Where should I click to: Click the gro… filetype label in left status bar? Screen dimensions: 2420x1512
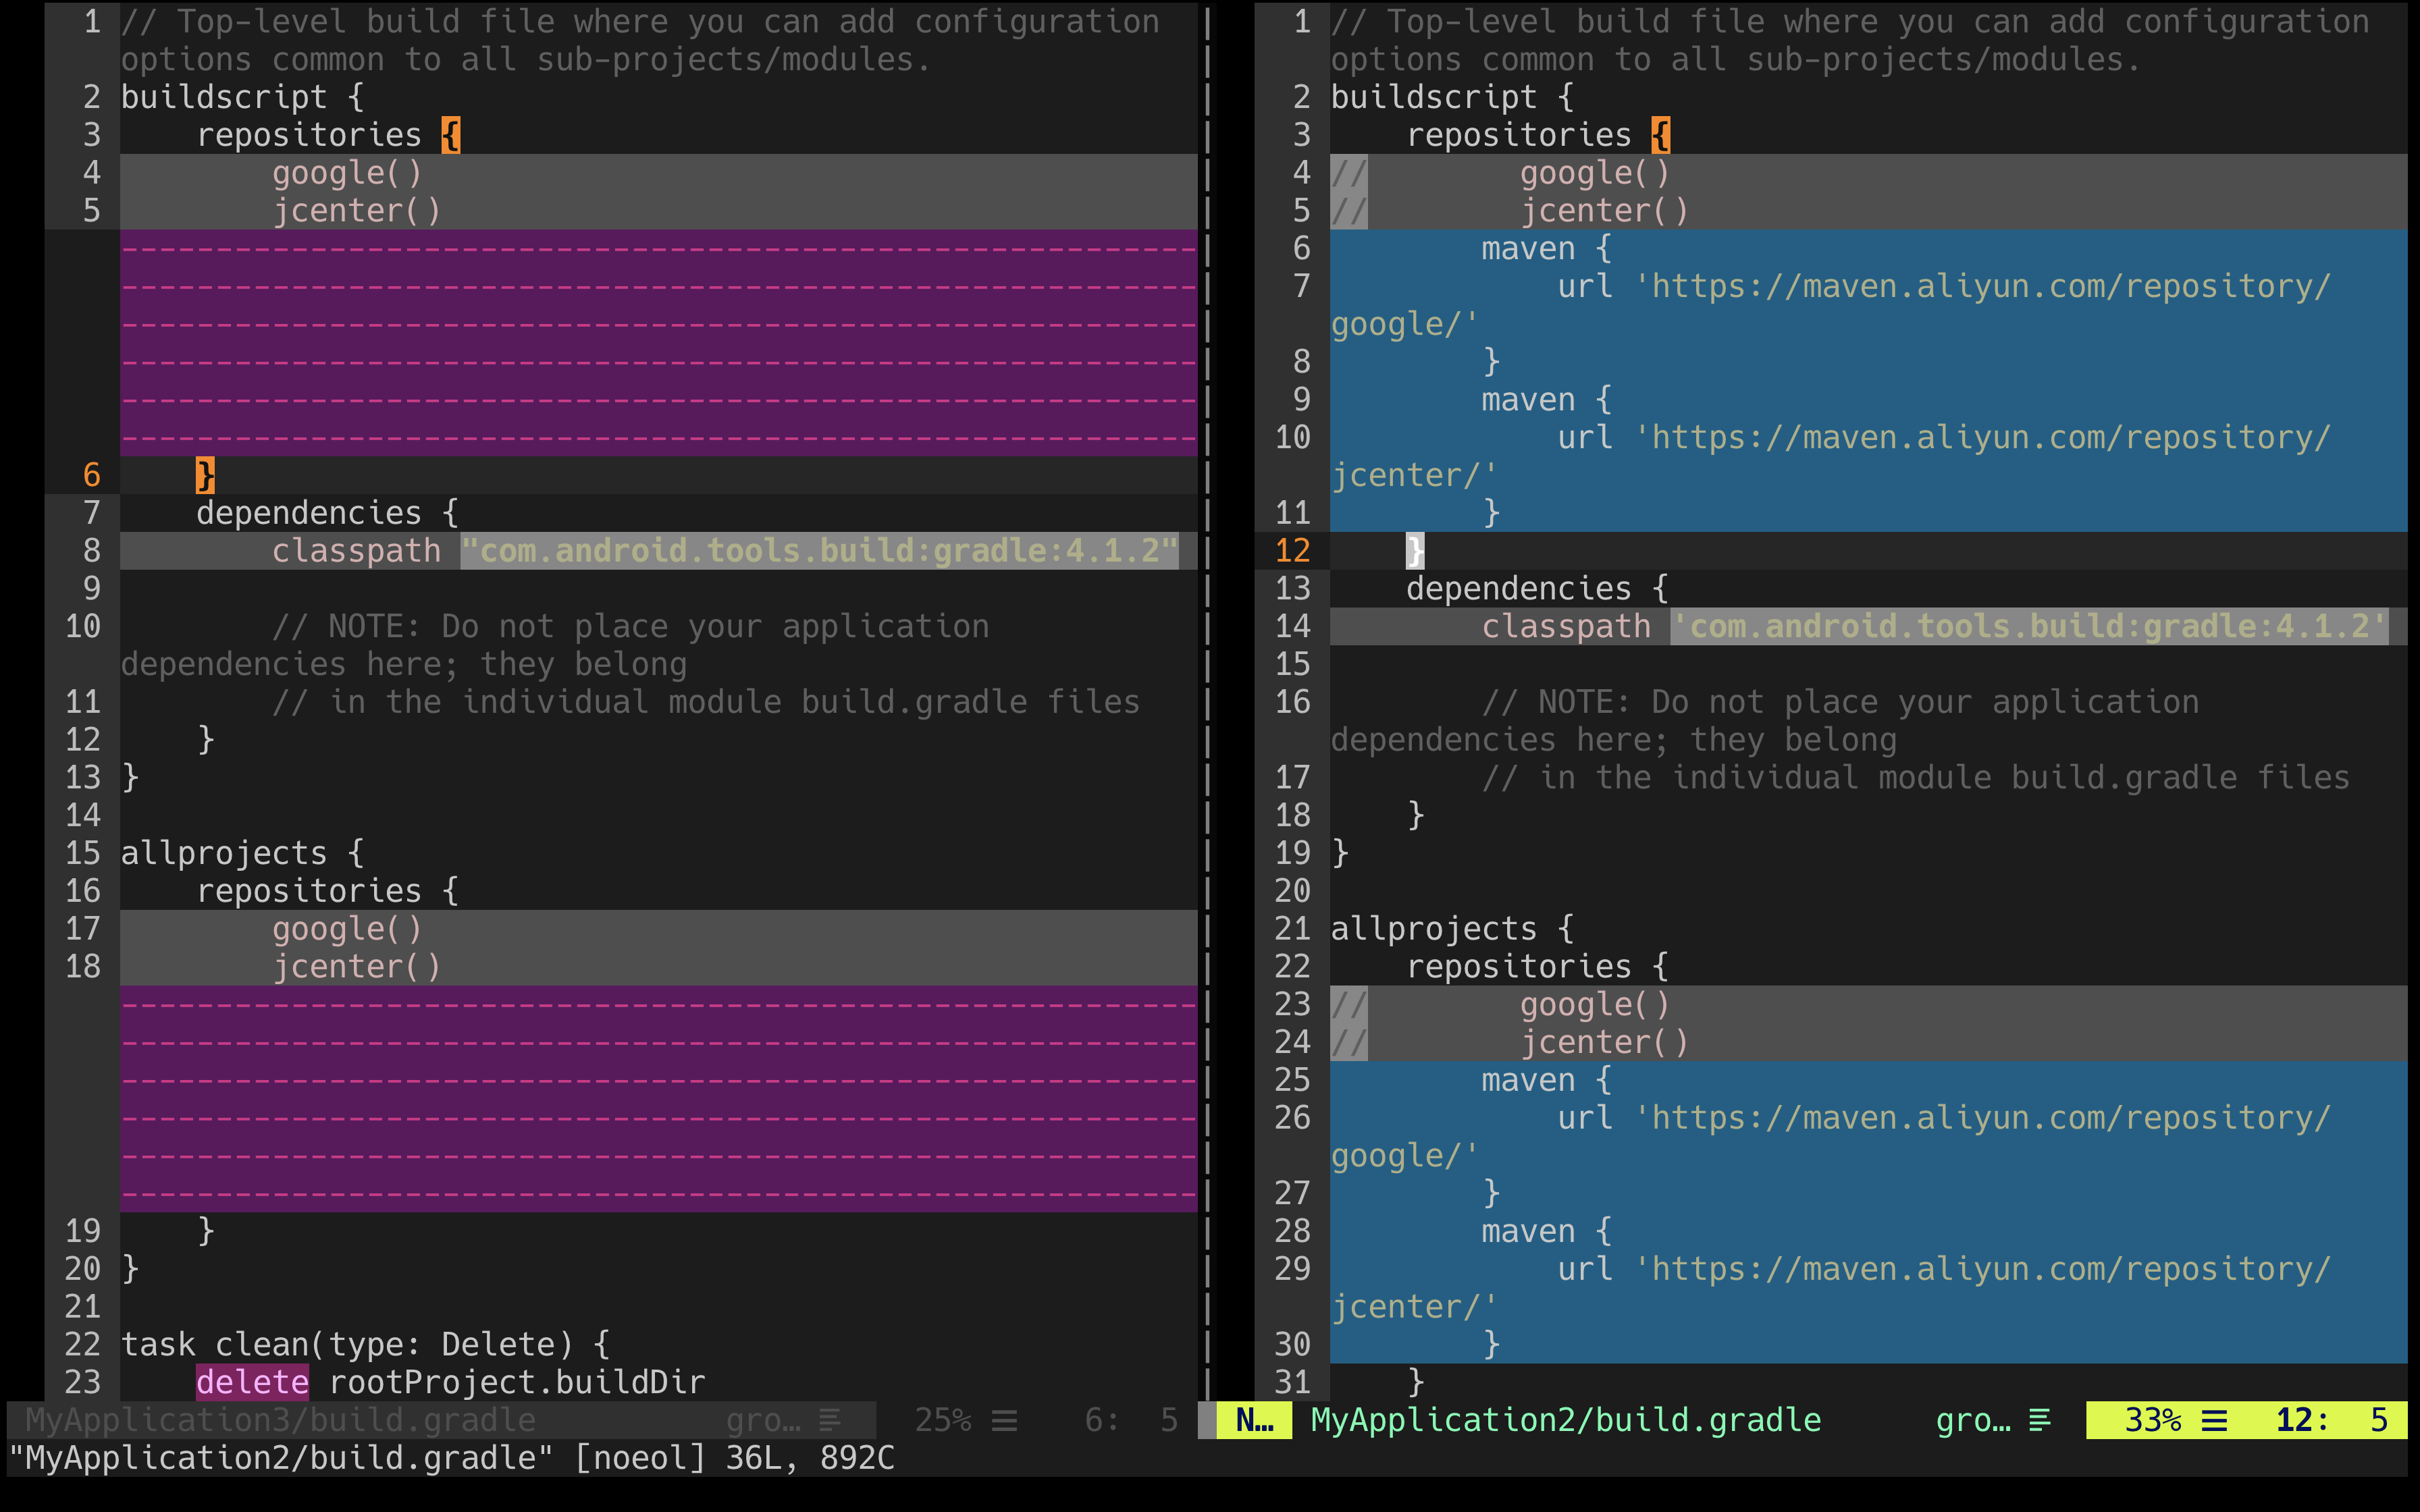pyautogui.click(x=763, y=1420)
